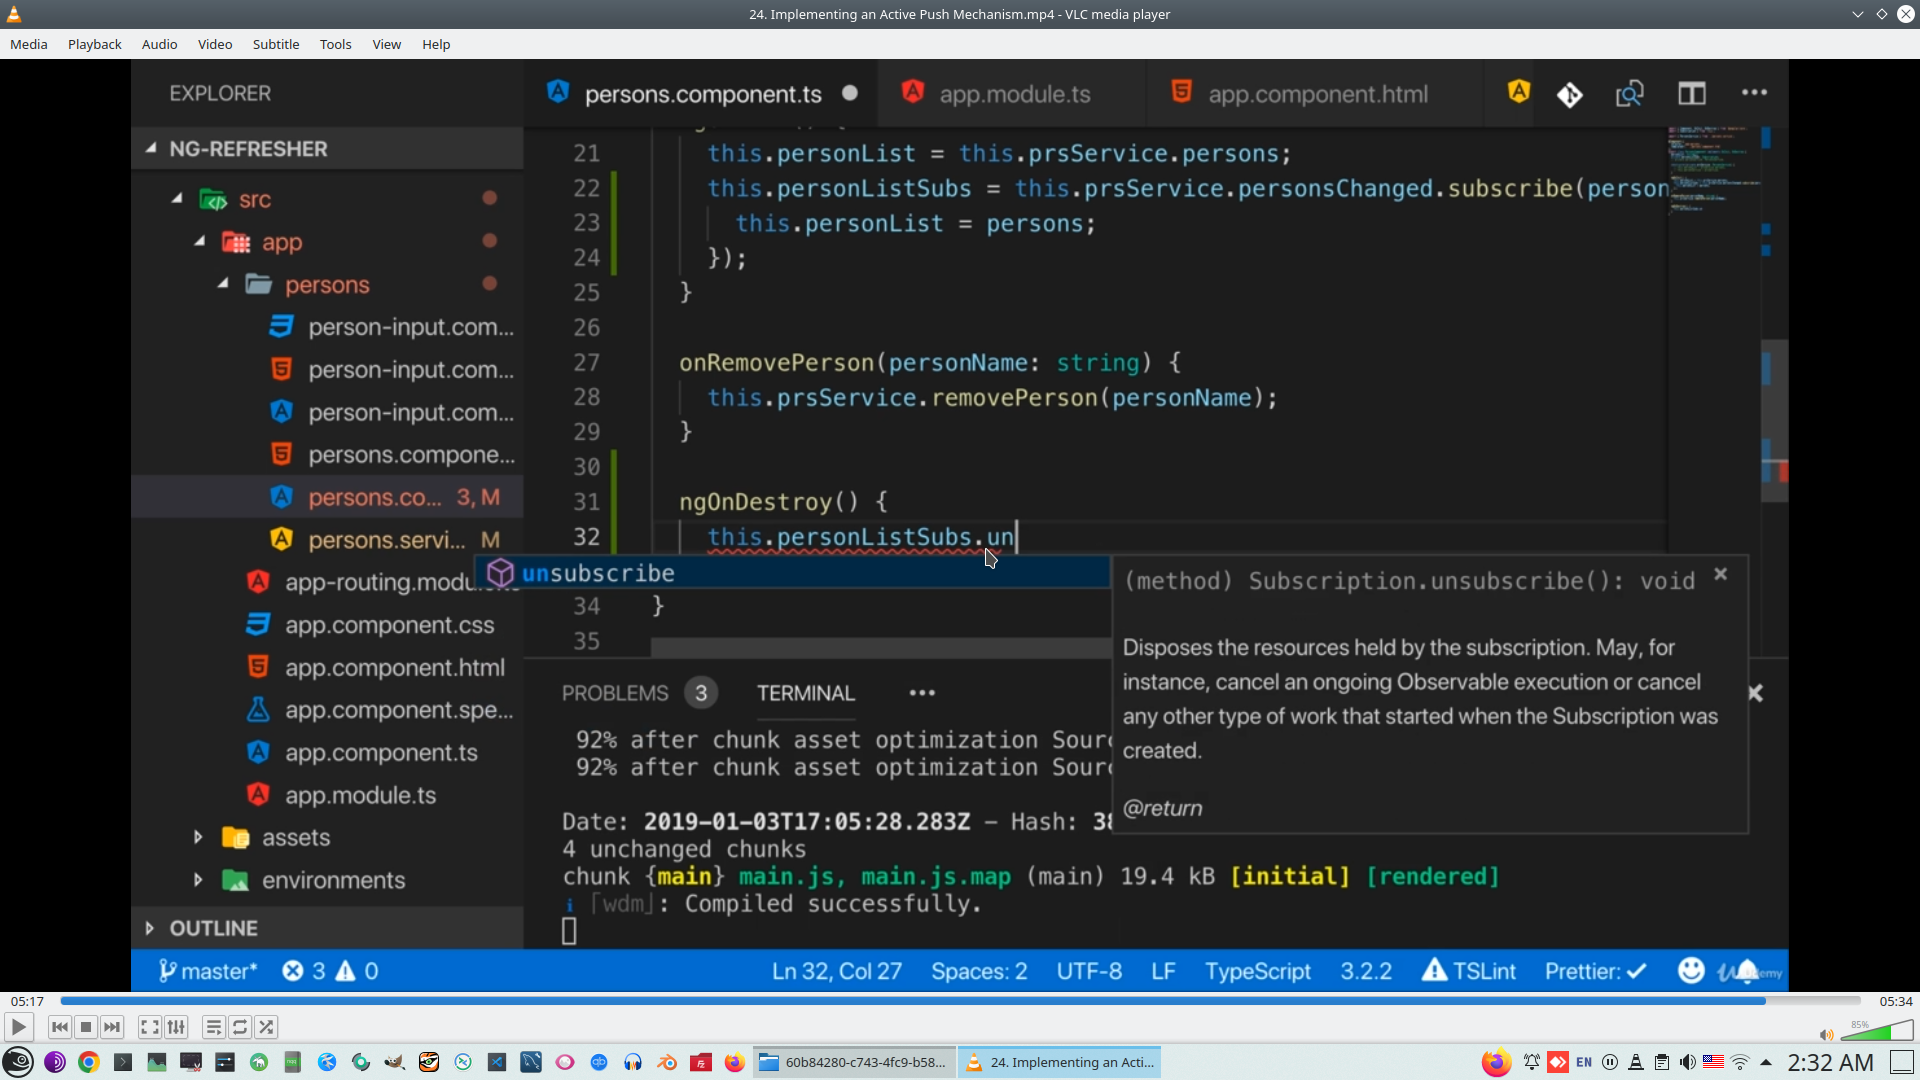1920x1080 pixels.
Task: Click Ln 32, Col 27 in the status bar
Action: [836, 970]
